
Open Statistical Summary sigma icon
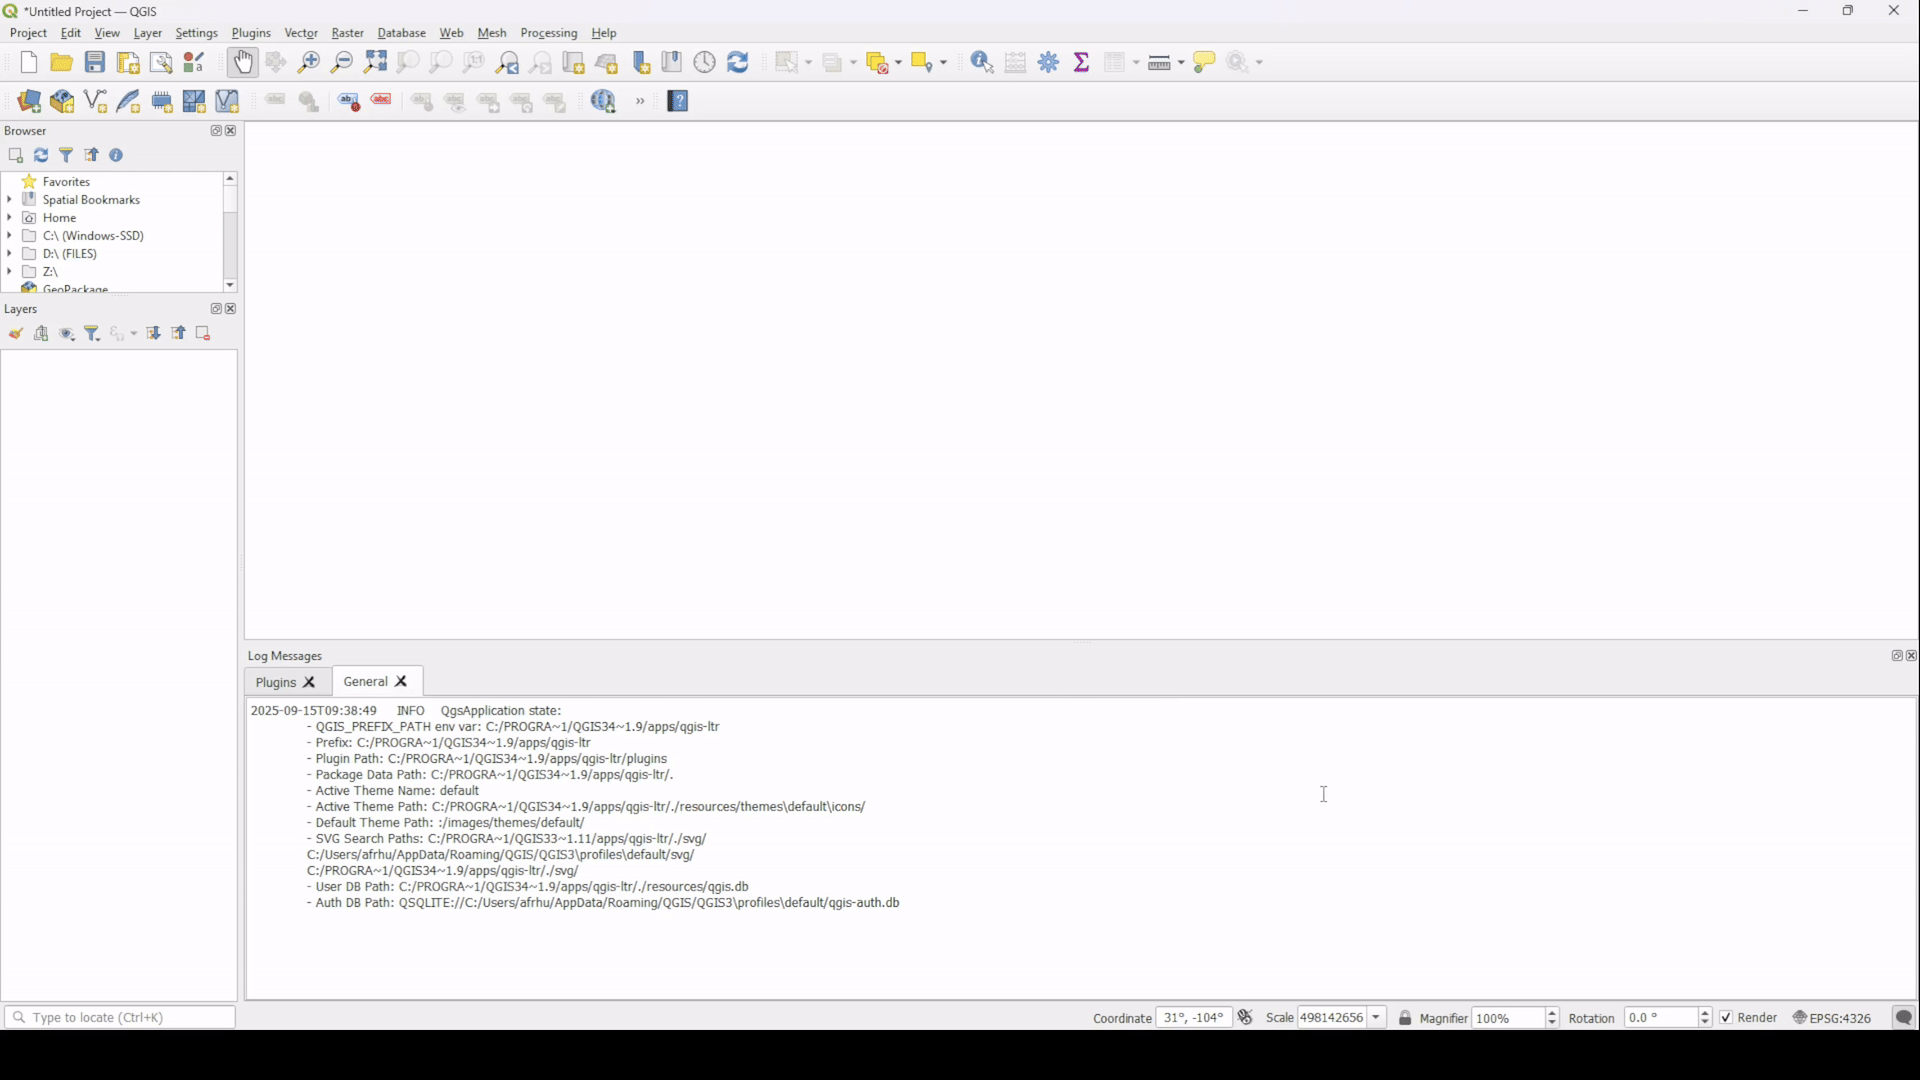1082,63
